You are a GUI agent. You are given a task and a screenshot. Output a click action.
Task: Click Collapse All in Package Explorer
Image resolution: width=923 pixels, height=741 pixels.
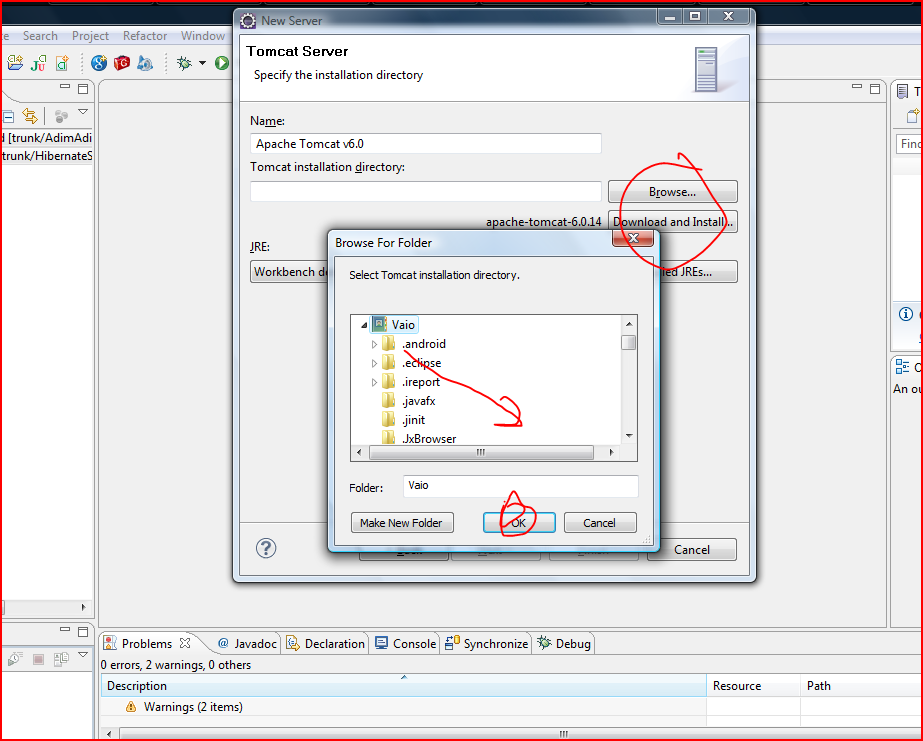[8, 116]
